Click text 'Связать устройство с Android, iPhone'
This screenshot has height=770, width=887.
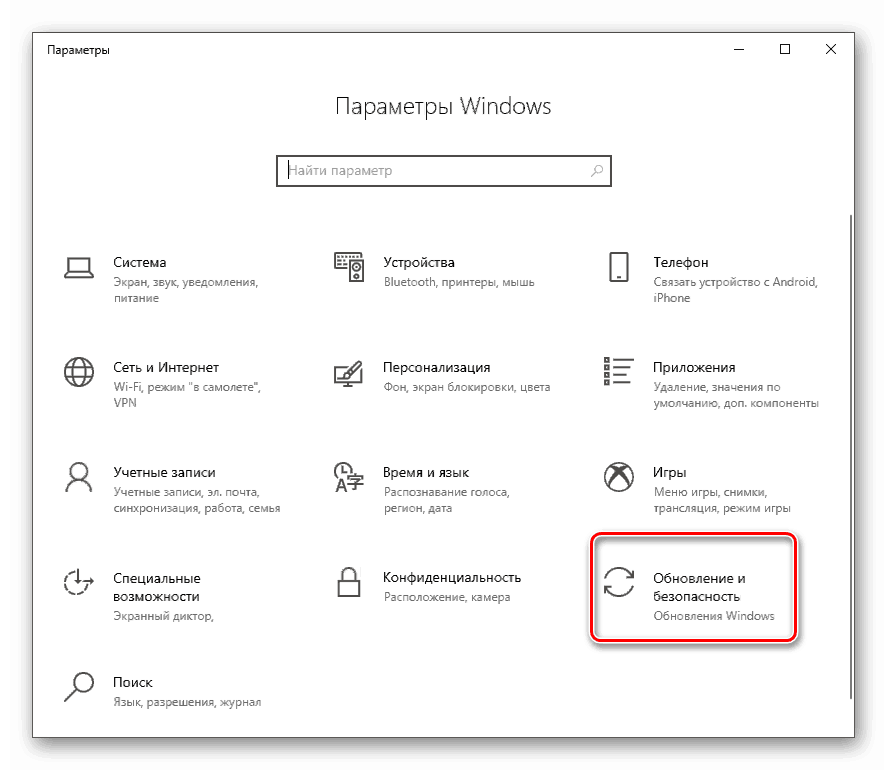point(735,290)
